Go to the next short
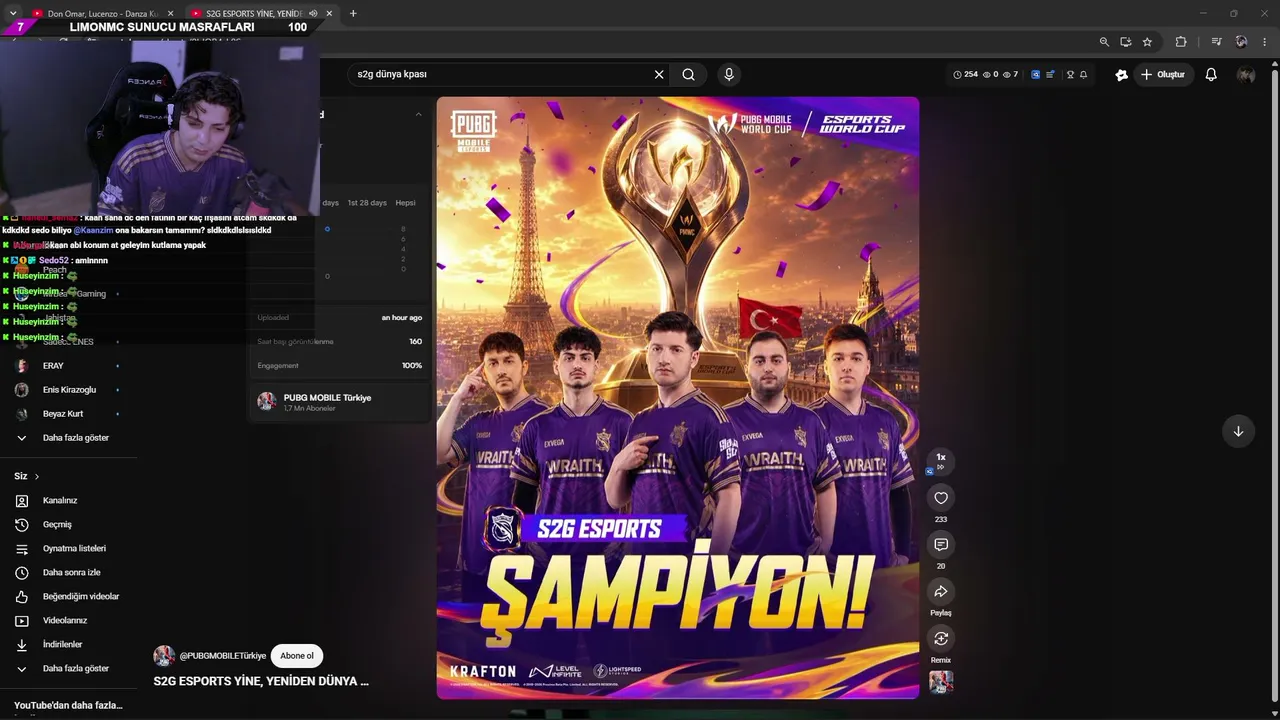Screen dimensions: 1280x720 coord(1238,431)
